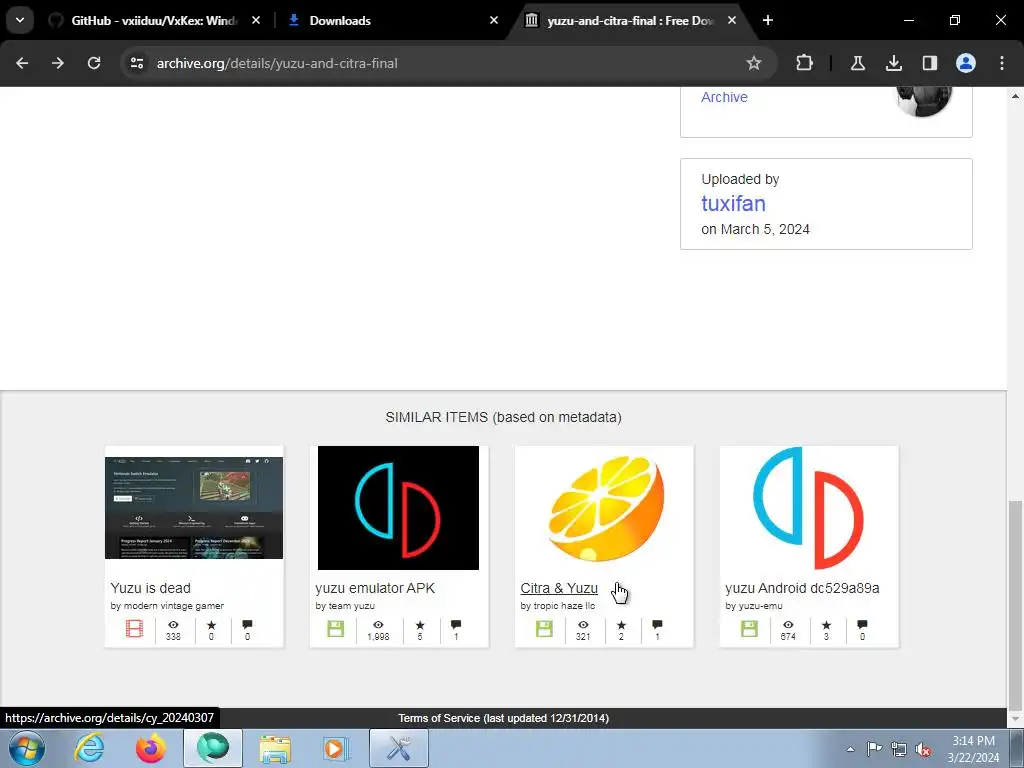Click the software floppy icon on Citra & Yuzu
1024x768 pixels.
pos(544,629)
